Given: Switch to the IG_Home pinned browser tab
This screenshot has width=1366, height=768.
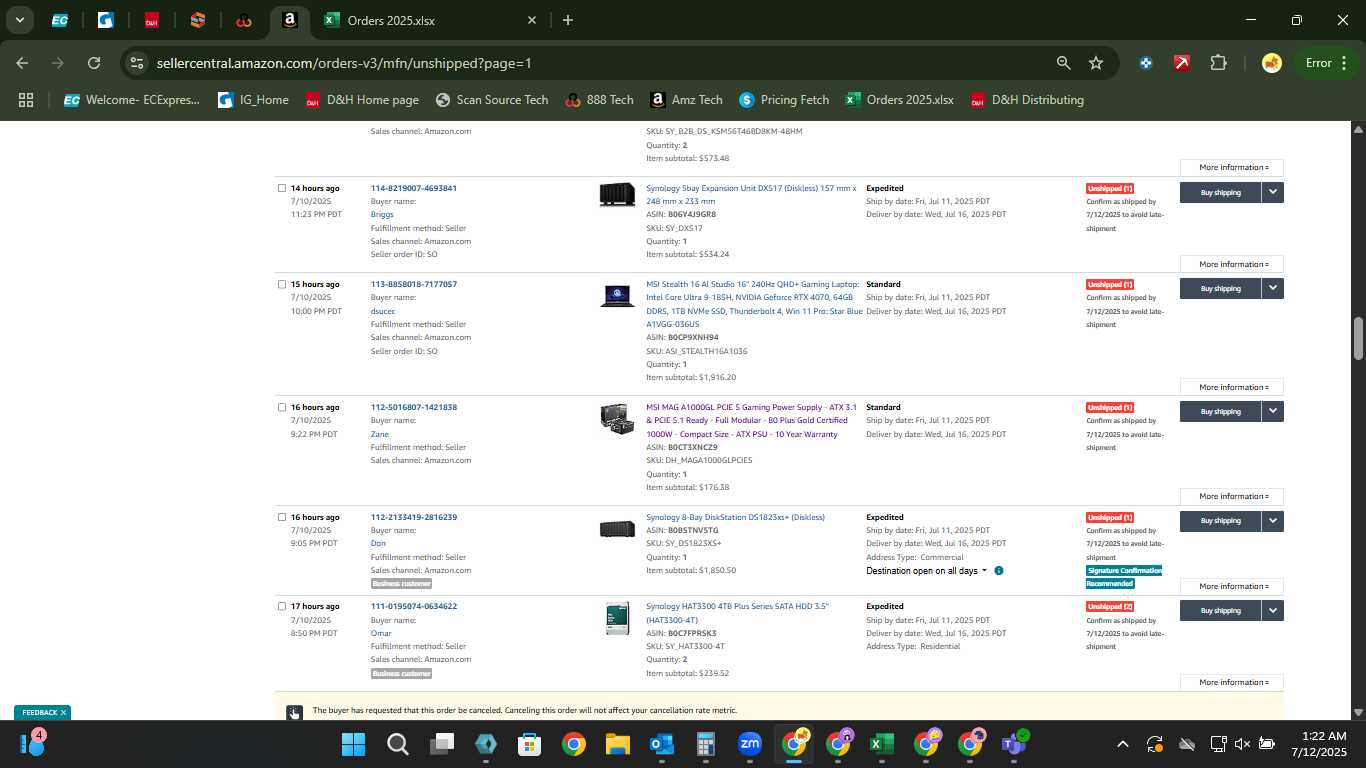Looking at the screenshot, I should point(105,20).
